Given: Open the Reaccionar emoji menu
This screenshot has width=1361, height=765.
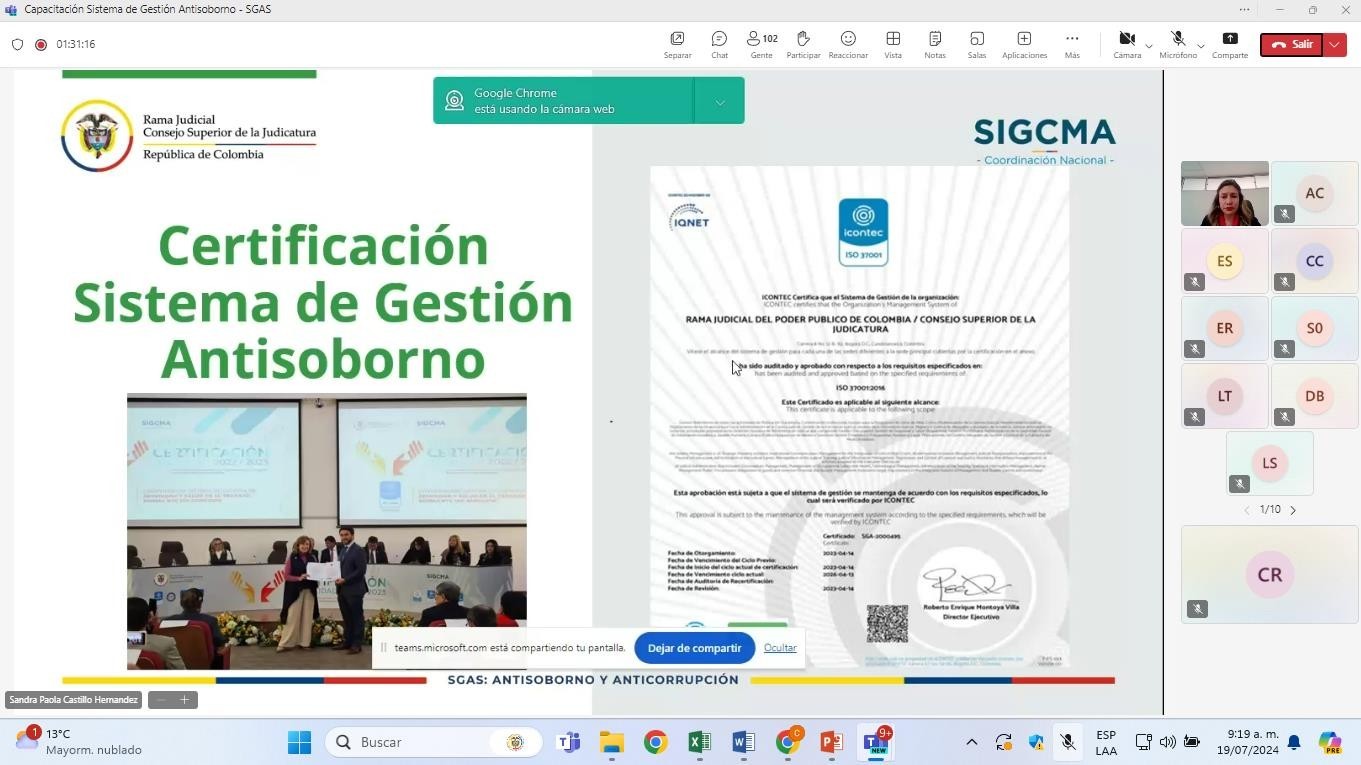Looking at the screenshot, I should (848, 39).
